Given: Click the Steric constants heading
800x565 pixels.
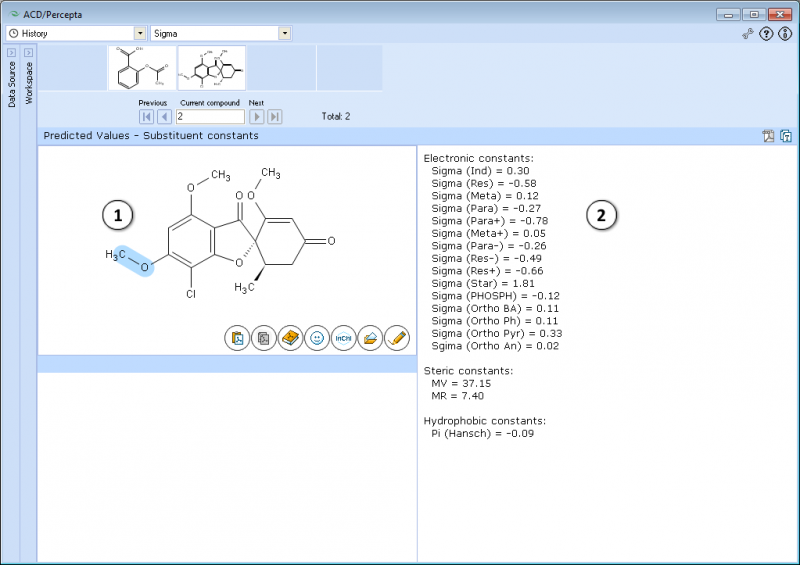Looking at the screenshot, I should 468,371.
